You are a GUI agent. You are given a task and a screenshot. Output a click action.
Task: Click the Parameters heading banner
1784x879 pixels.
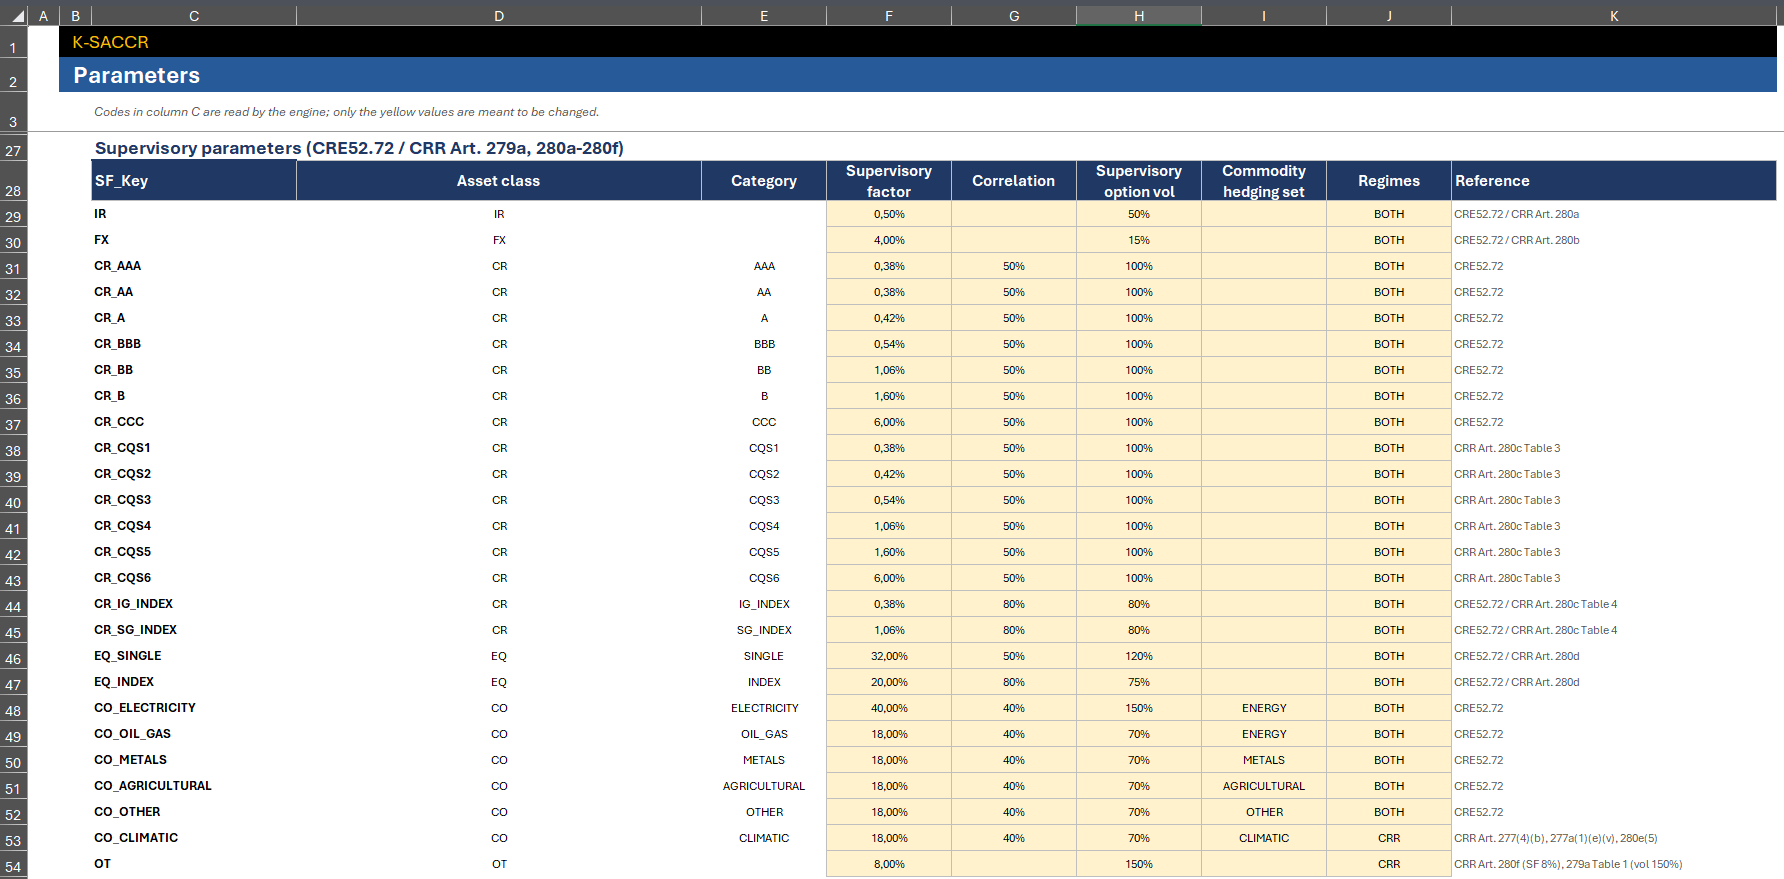pos(917,75)
